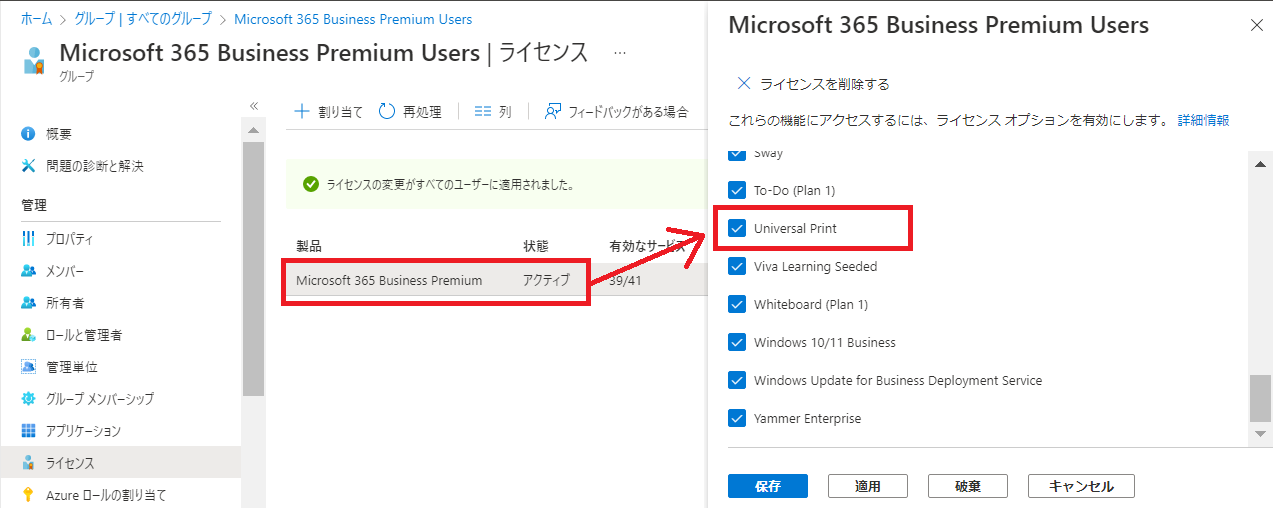This screenshot has width=1273, height=508.
Task: Open the ellipsis menu beside ライセンス title
Action: [x=620, y=52]
